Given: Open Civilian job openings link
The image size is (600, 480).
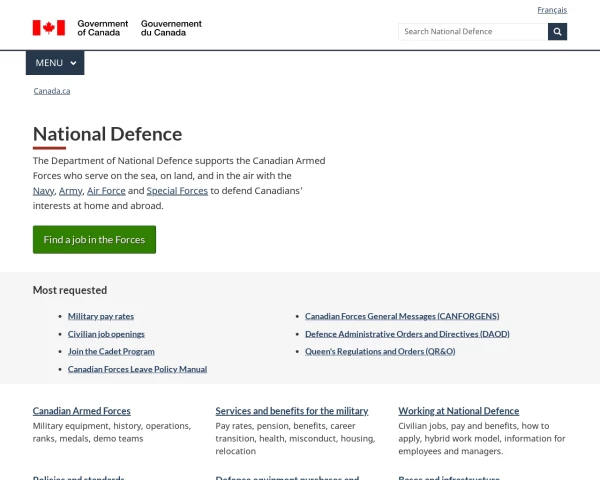Looking at the screenshot, I should (106, 334).
